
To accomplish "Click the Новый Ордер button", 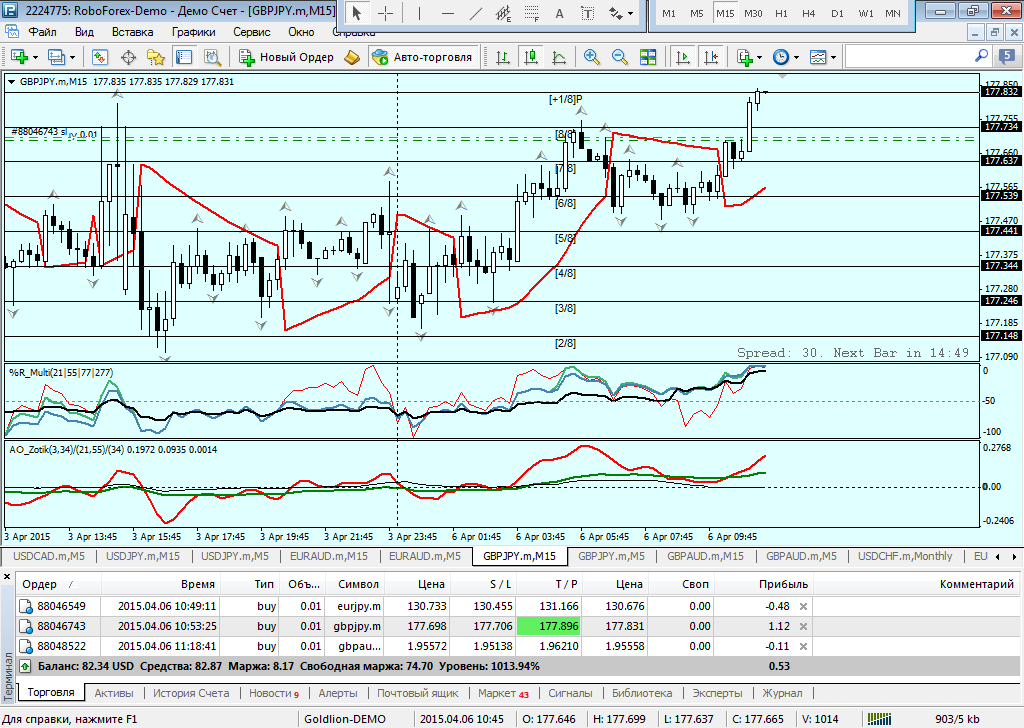I will (x=286, y=57).
